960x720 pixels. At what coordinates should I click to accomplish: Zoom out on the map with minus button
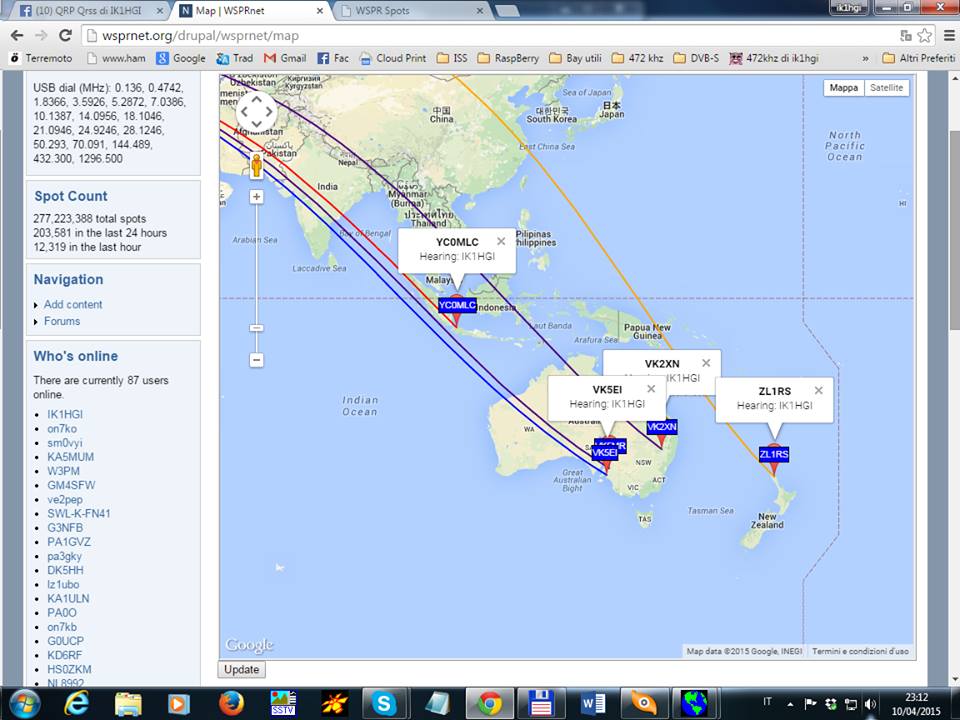click(x=257, y=359)
